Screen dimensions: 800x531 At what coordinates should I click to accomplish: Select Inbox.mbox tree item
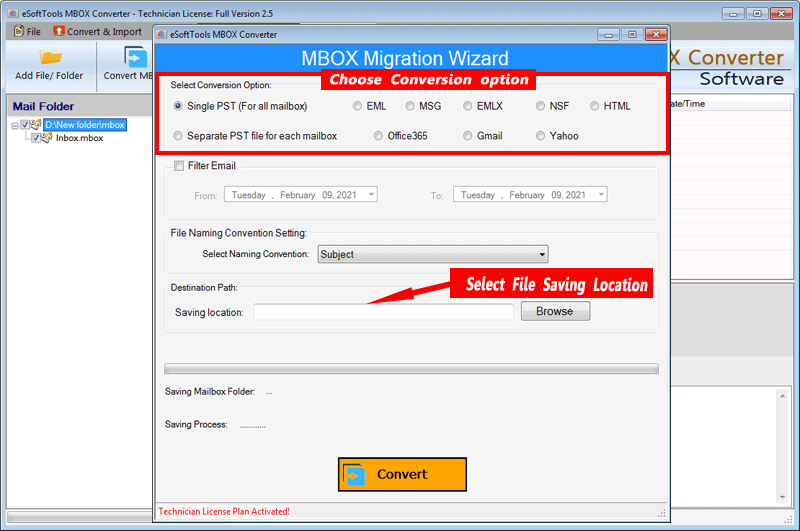coord(80,138)
